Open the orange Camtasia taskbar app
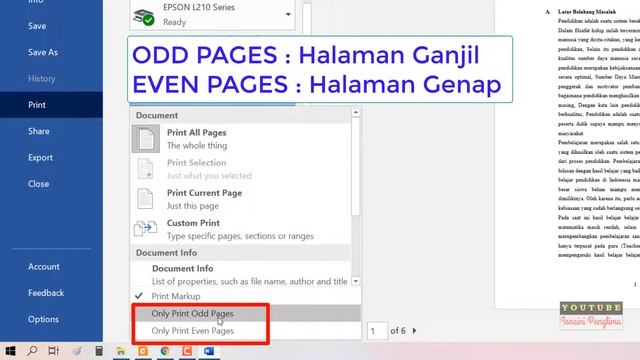The width and height of the screenshot is (640, 360). [187, 351]
